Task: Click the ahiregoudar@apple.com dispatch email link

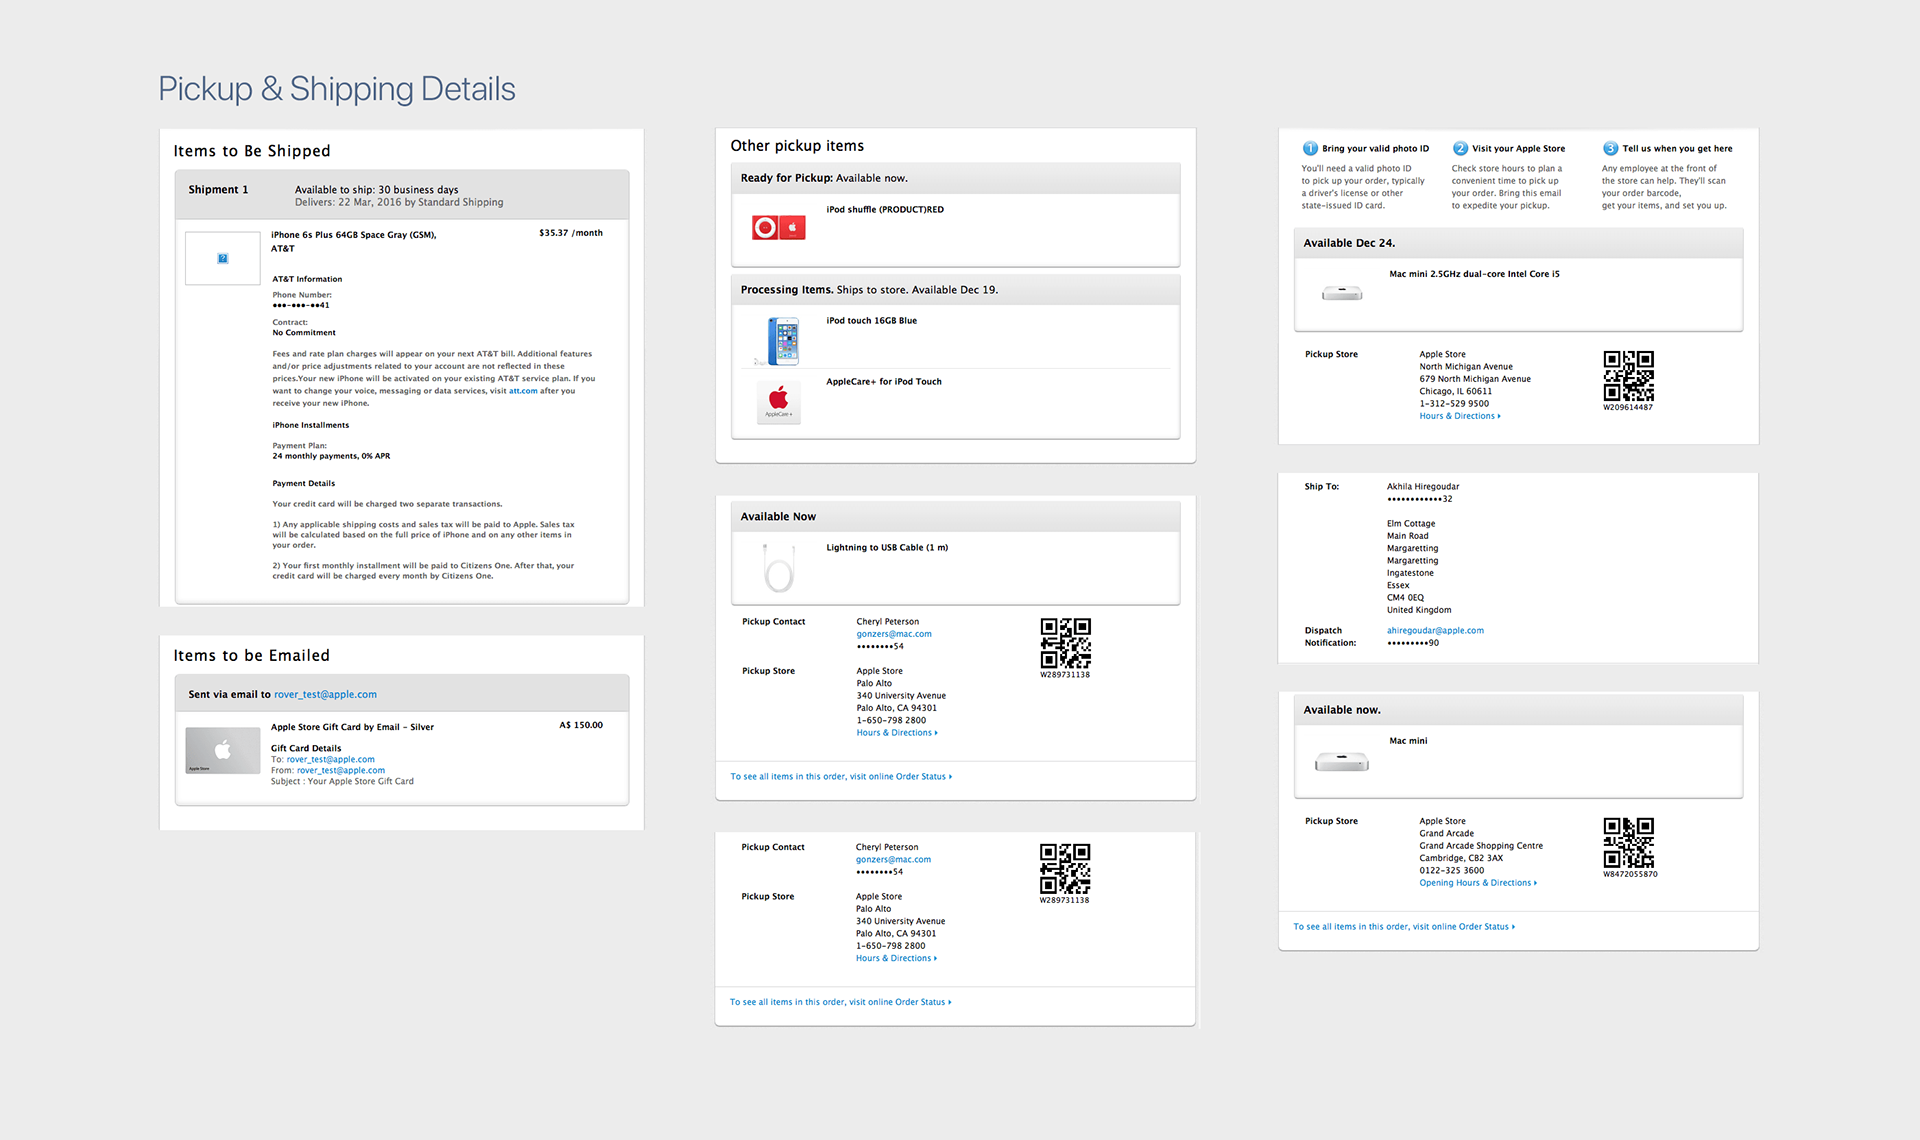Action: tap(1435, 631)
